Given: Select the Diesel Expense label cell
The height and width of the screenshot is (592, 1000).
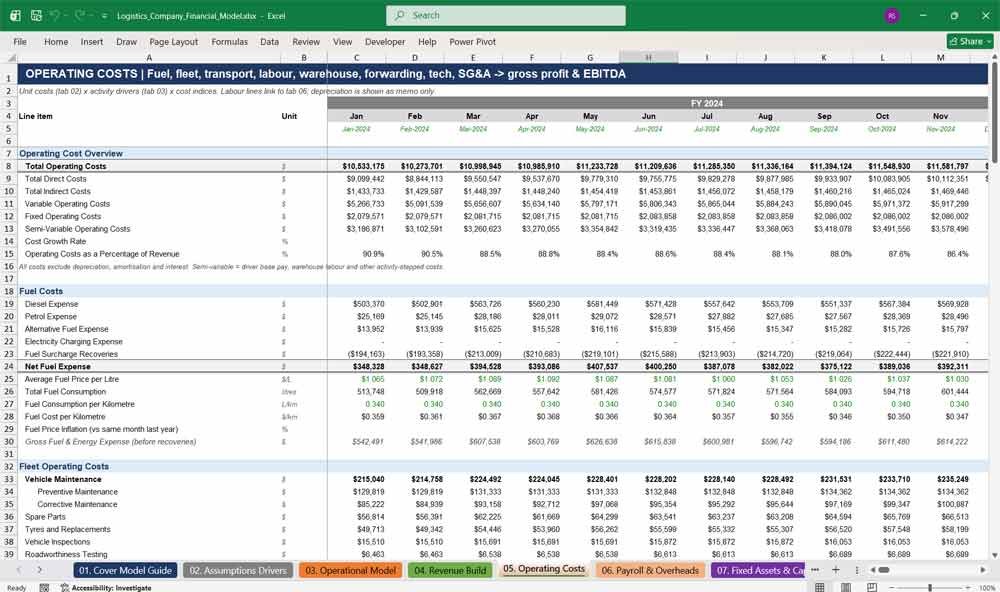Looking at the screenshot, I should coord(150,304).
